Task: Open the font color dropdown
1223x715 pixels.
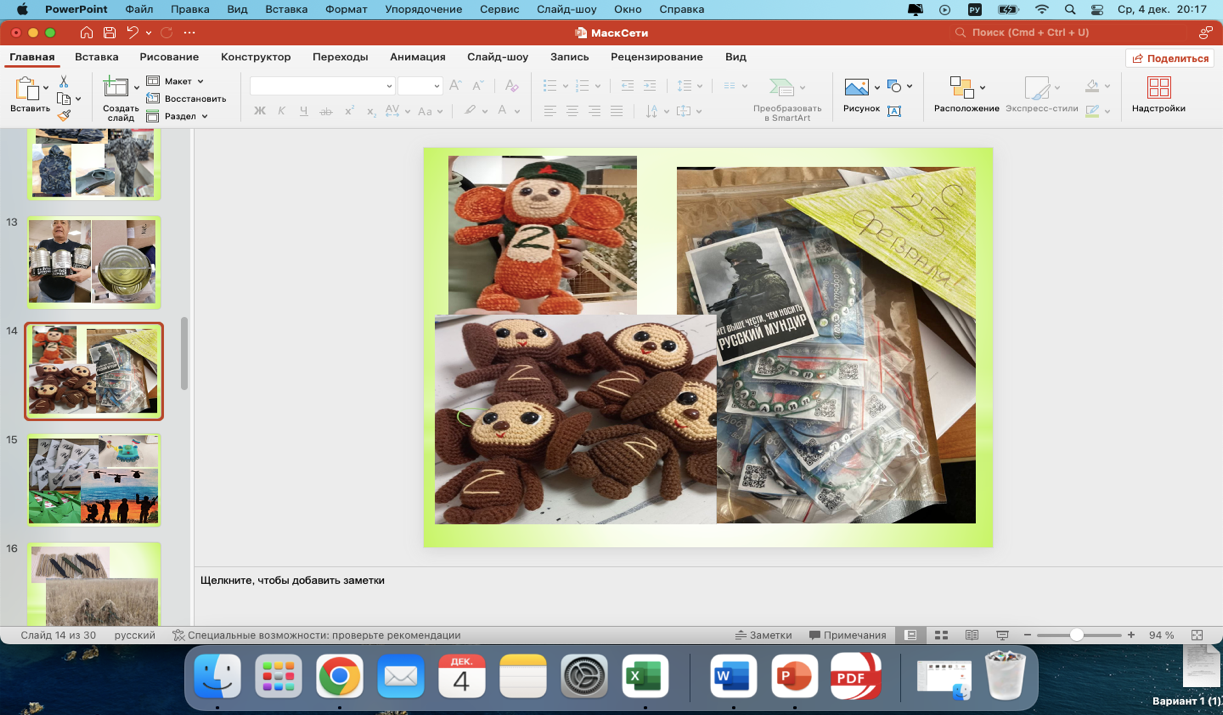Action: click(517, 111)
